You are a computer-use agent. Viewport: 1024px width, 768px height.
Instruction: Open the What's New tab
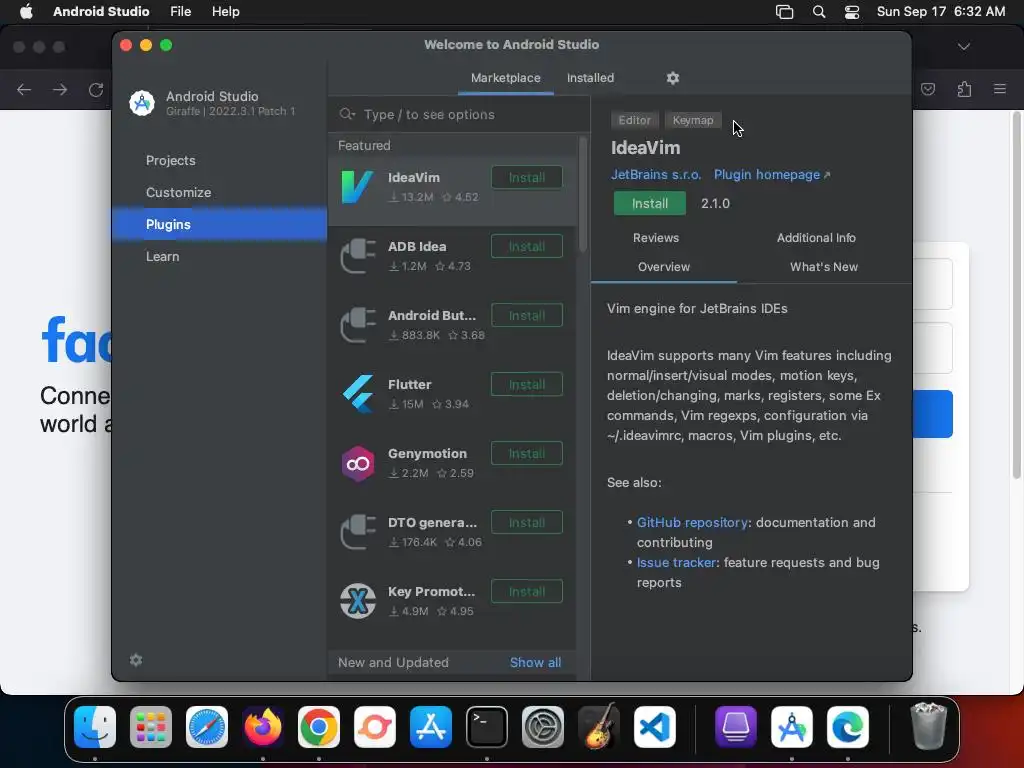coord(824,266)
